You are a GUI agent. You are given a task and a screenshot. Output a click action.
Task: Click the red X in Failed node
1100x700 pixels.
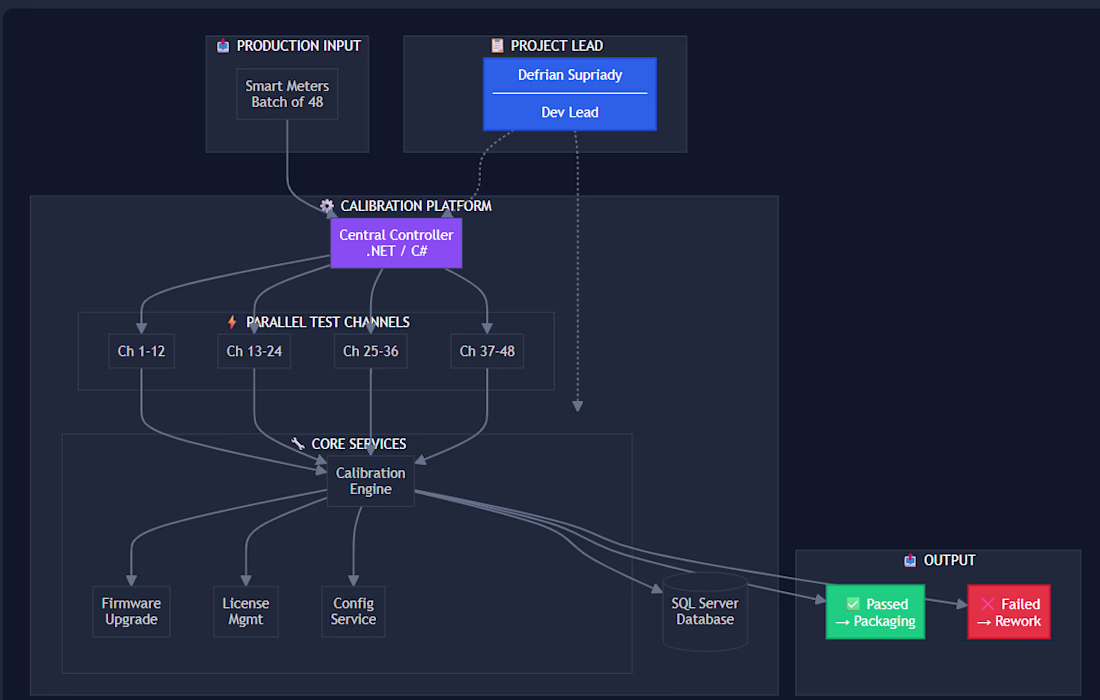(x=988, y=604)
